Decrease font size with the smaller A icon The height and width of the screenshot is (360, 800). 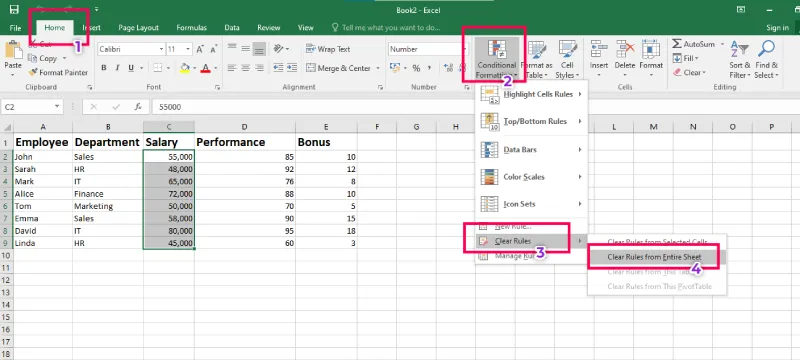(x=213, y=49)
